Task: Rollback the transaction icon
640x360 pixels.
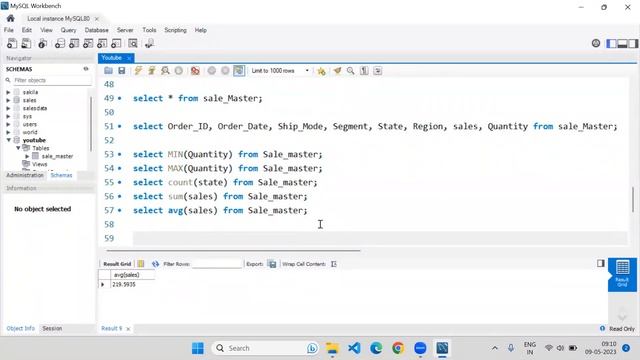Action: [225, 71]
